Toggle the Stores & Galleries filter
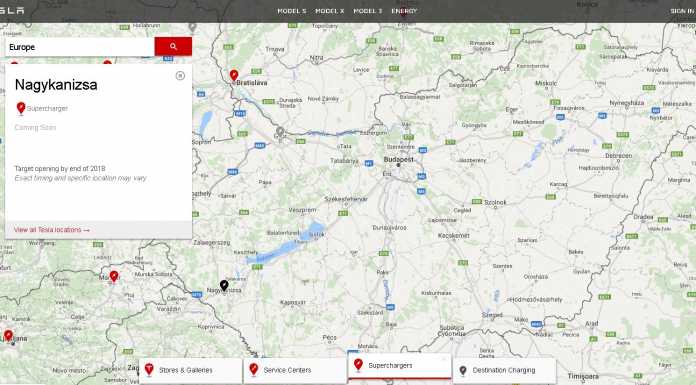The height and width of the screenshot is (385, 696). tap(191, 370)
